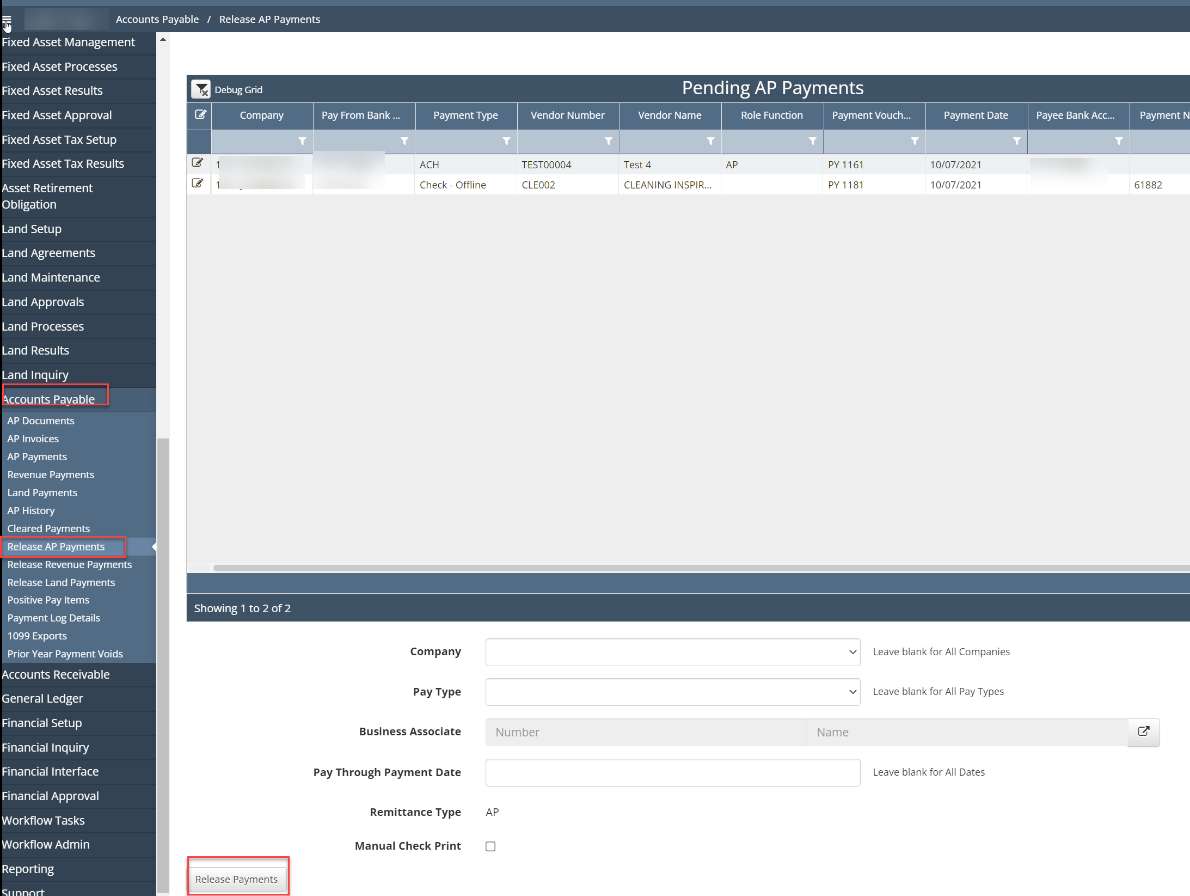
Task: Click the clear filter icon beside Debug Grid
Action: (201, 90)
